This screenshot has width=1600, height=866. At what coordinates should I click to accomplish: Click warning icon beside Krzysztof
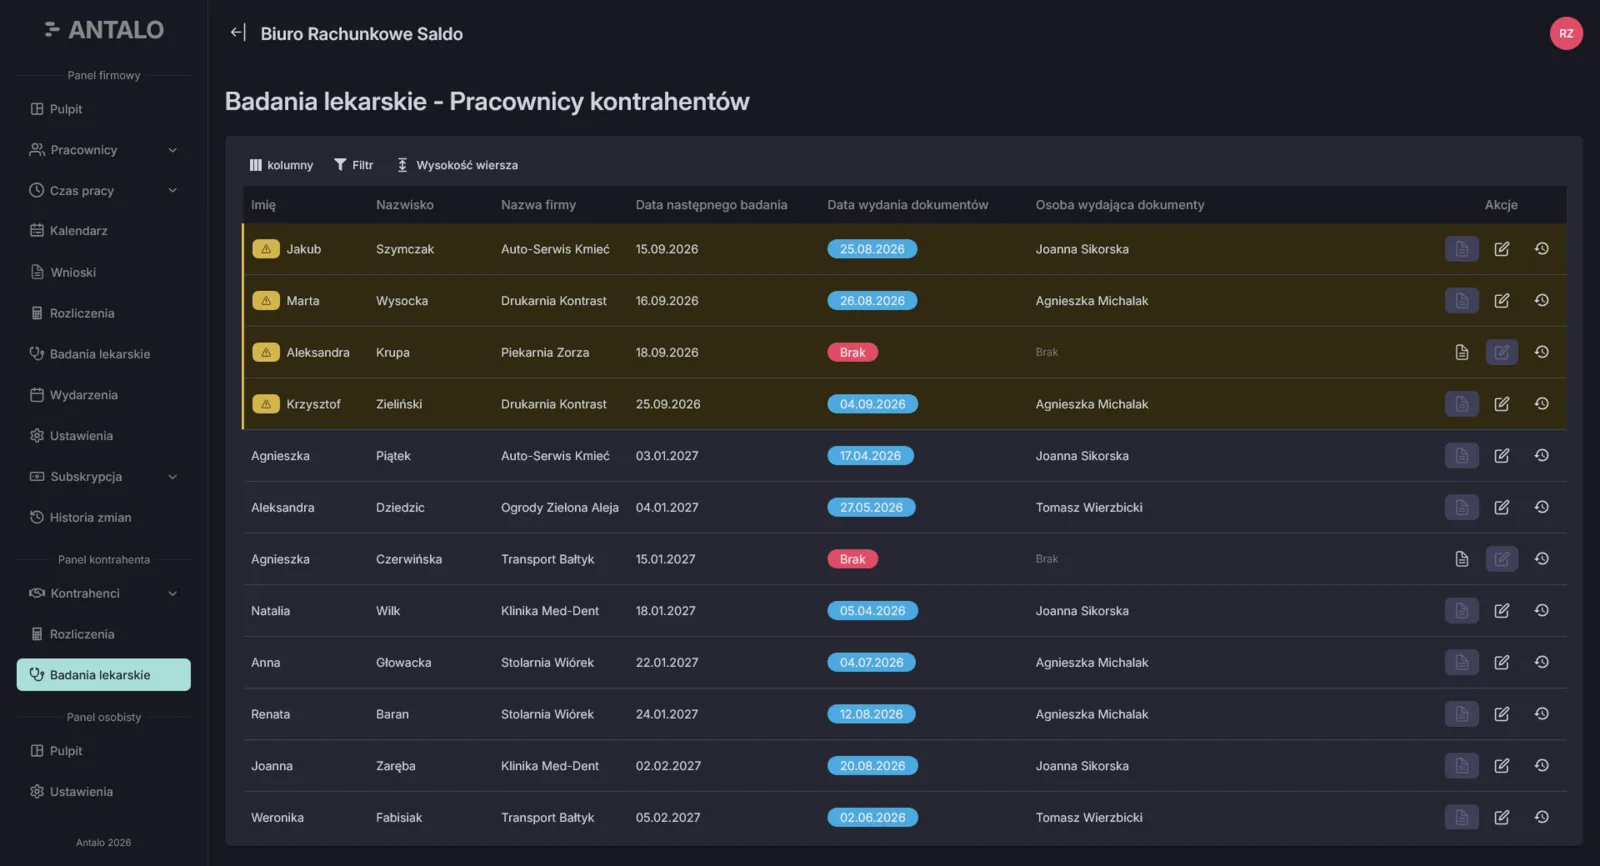(x=266, y=404)
